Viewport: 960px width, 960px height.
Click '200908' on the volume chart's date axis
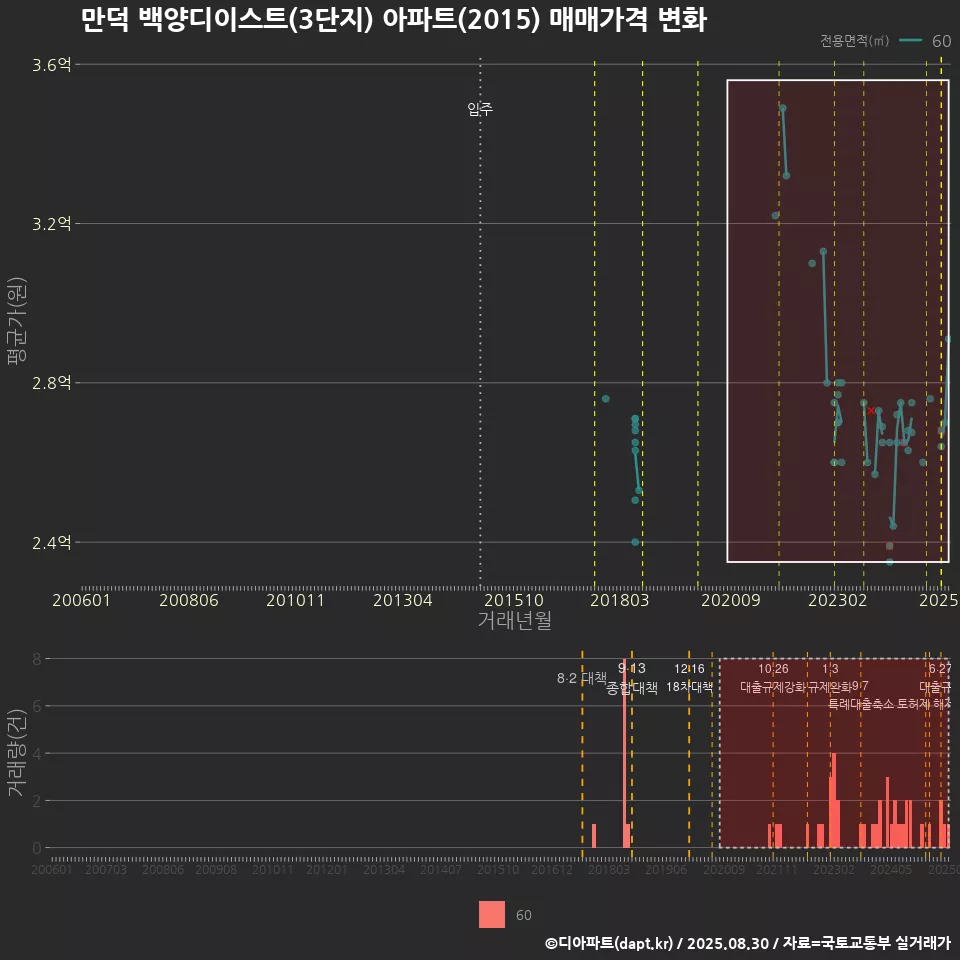[216, 869]
